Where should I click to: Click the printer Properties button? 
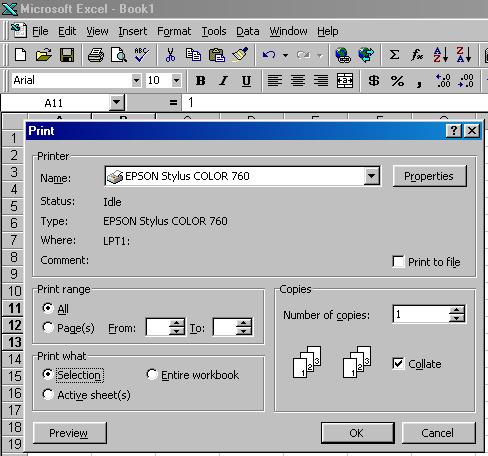(x=429, y=176)
